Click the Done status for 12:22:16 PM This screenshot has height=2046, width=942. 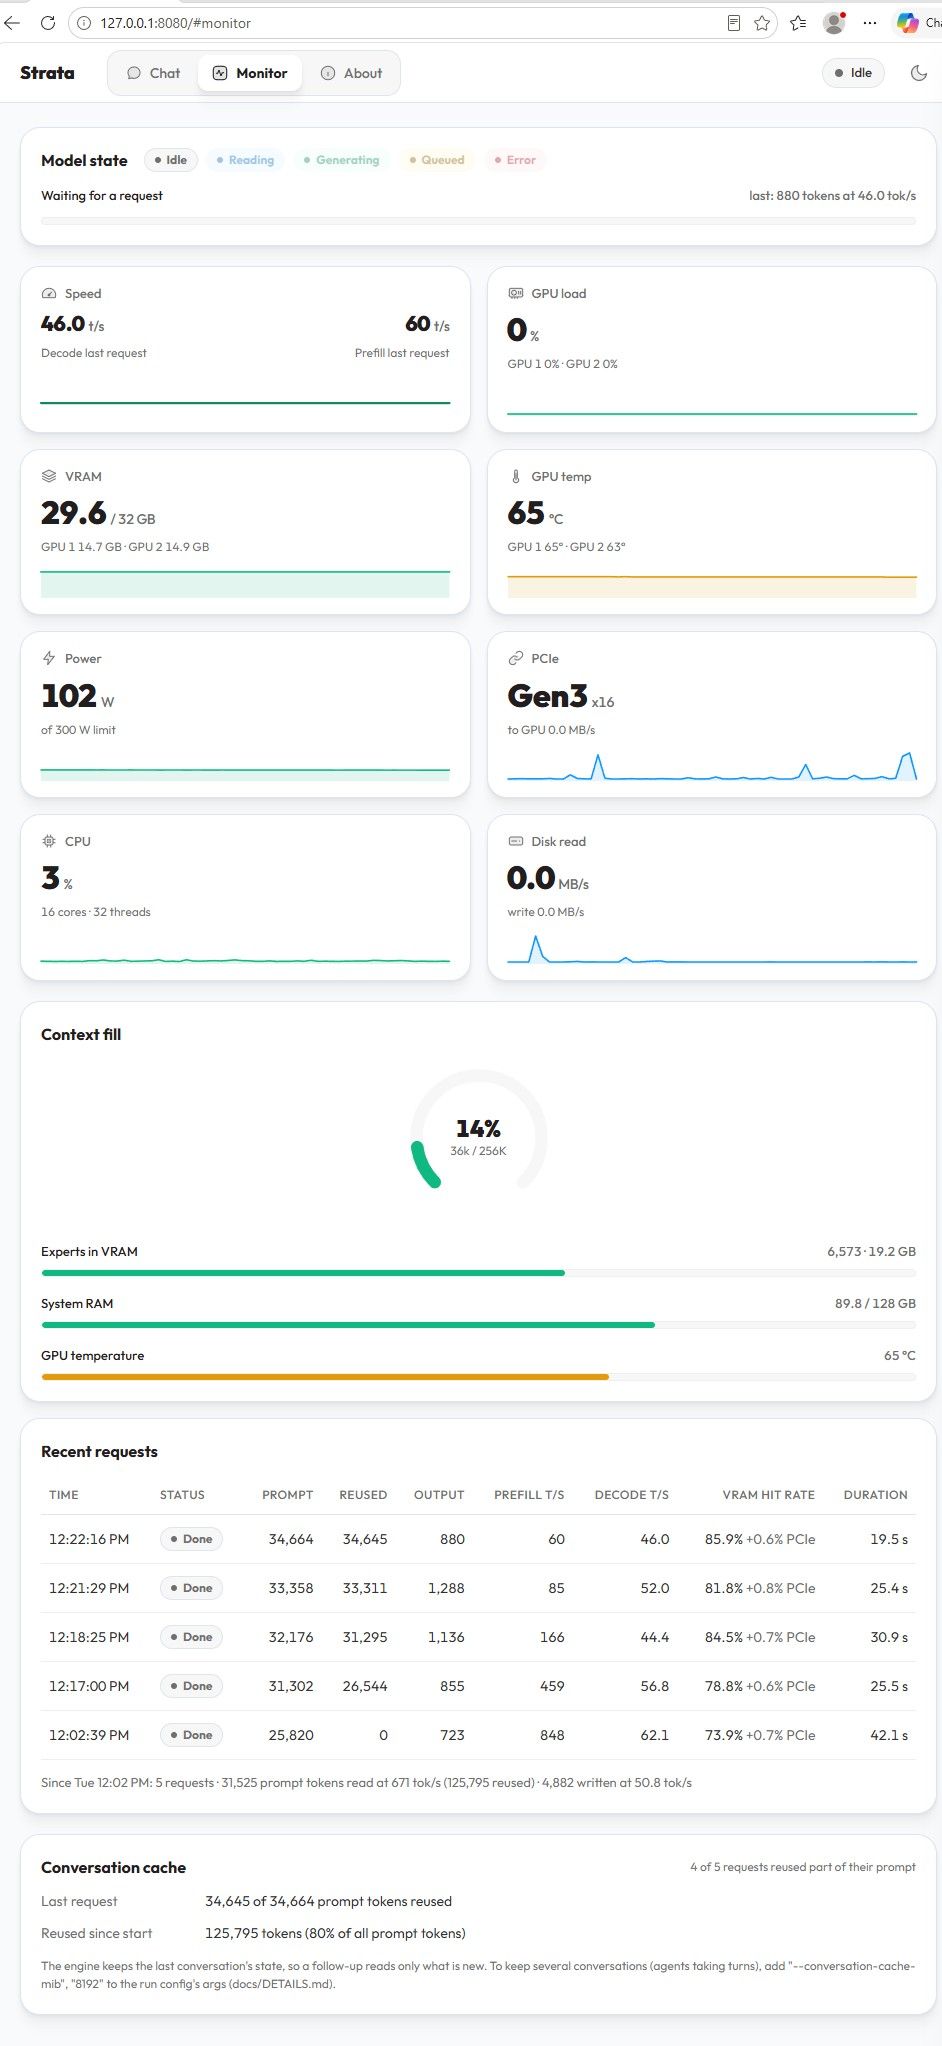[x=191, y=1539]
